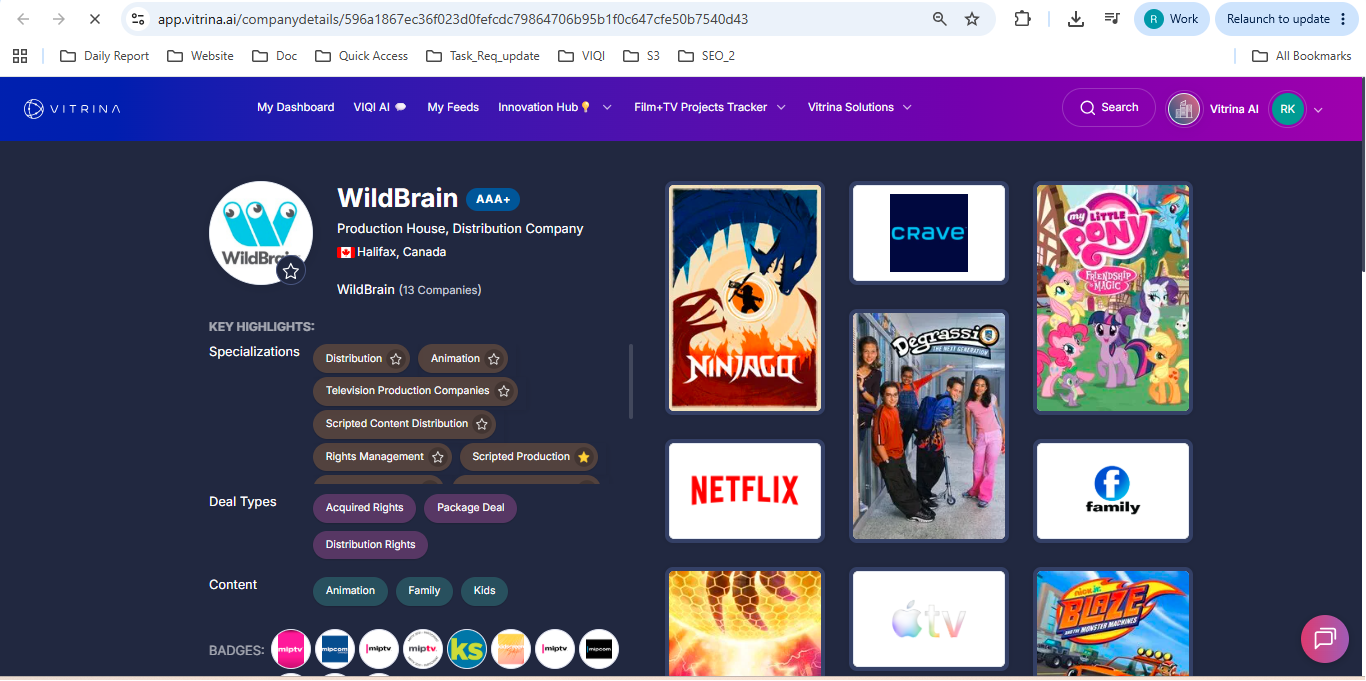Star Television Production Companies specialization
Image resolution: width=1366 pixels, height=681 pixels.
504,391
